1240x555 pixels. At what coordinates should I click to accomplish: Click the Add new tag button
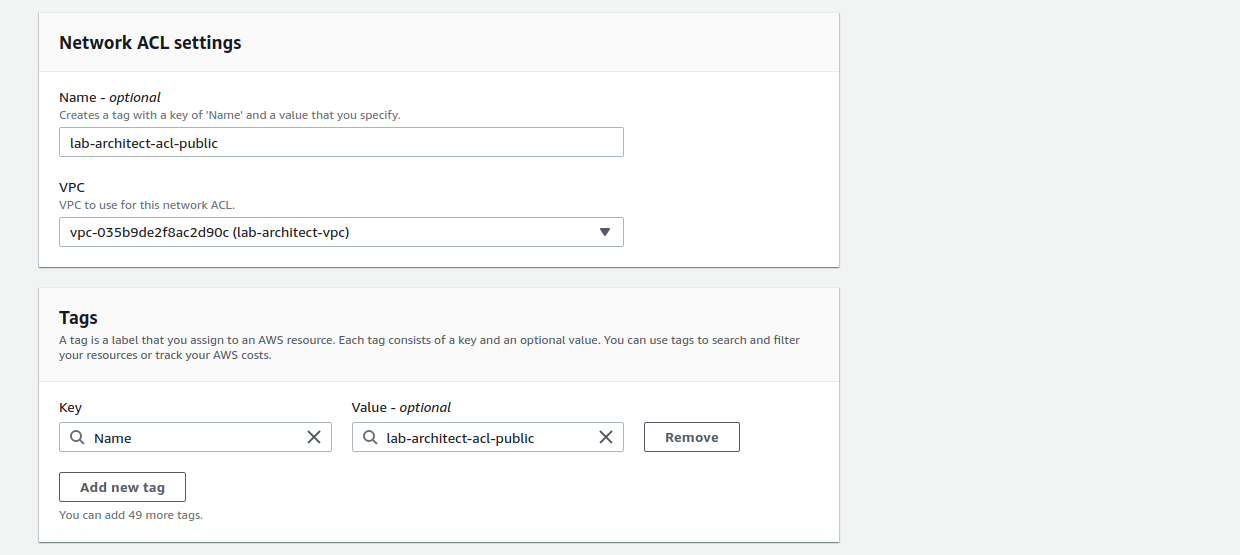122,487
